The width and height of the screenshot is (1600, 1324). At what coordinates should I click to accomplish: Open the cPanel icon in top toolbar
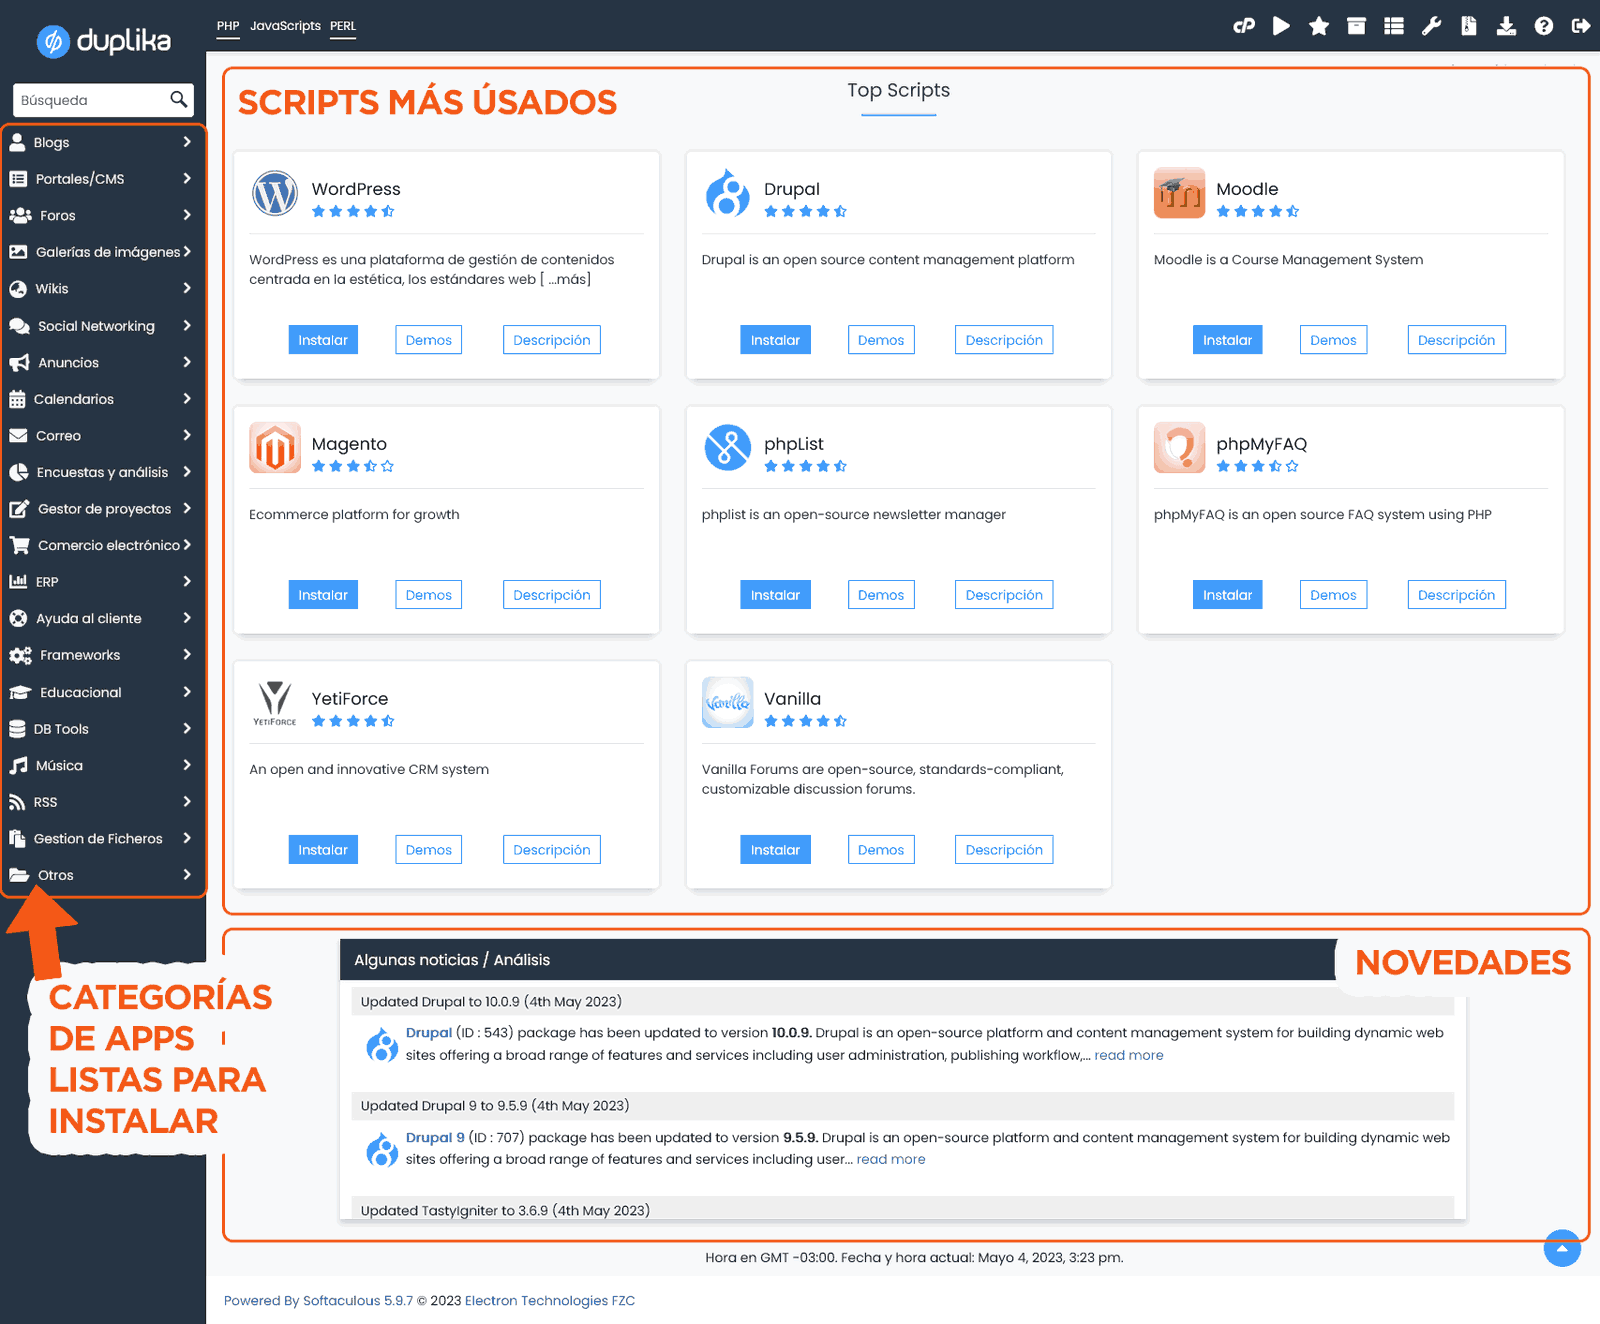click(x=1244, y=26)
